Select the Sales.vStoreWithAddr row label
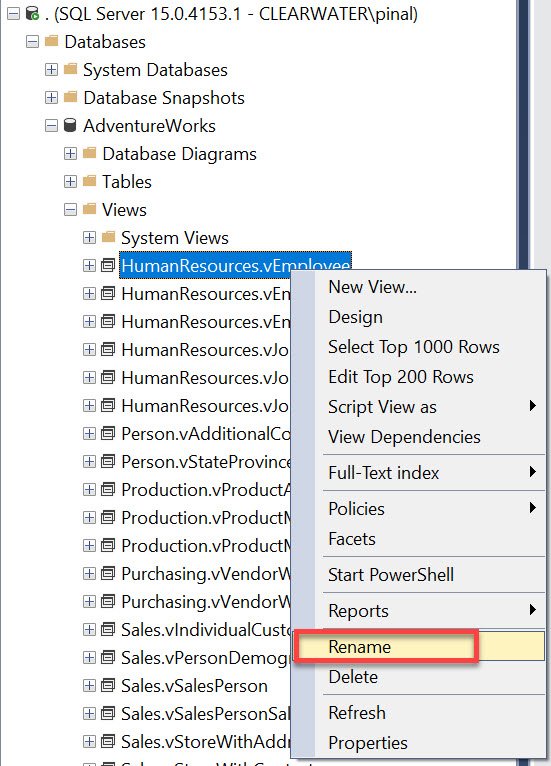 tap(206, 742)
